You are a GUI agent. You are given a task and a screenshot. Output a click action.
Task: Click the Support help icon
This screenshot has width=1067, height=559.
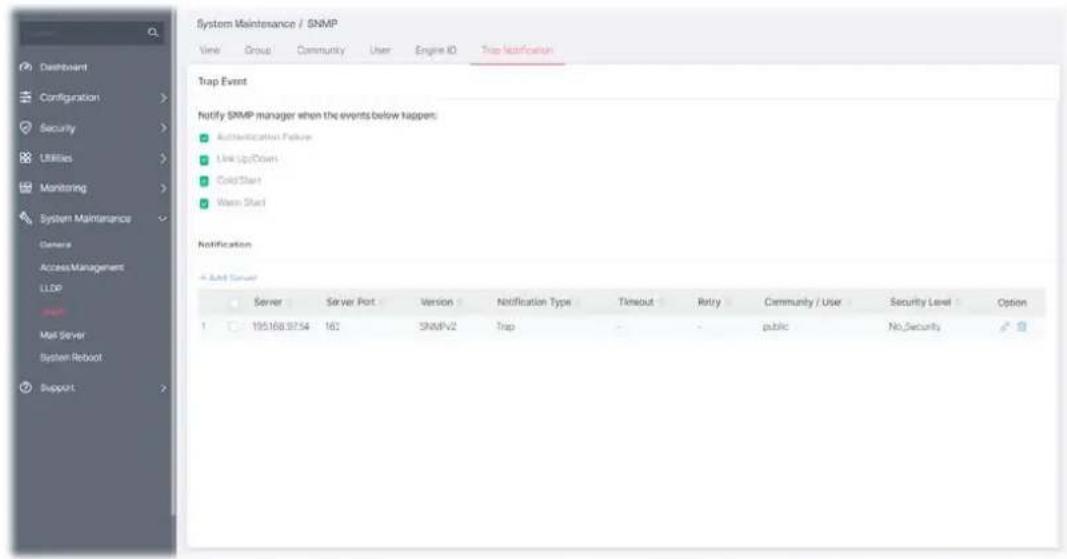click(x=26, y=387)
